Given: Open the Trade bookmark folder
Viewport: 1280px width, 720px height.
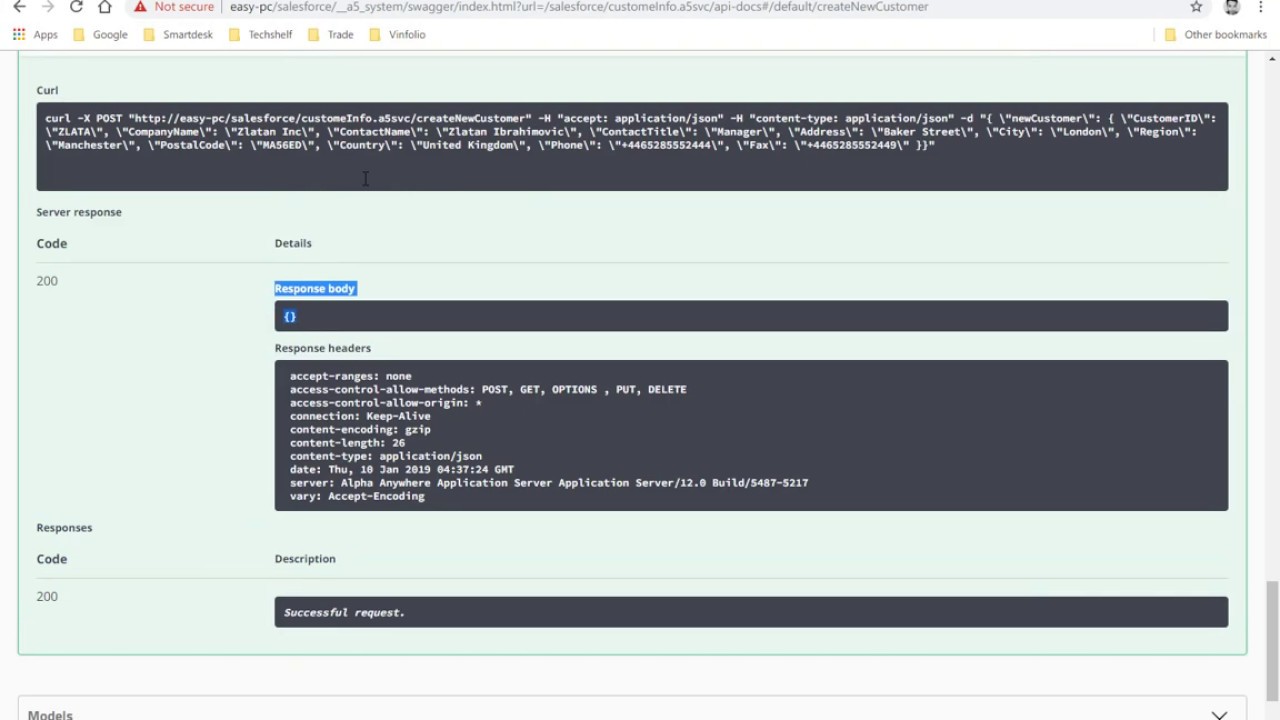Looking at the screenshot, I should tap(330, 34).
